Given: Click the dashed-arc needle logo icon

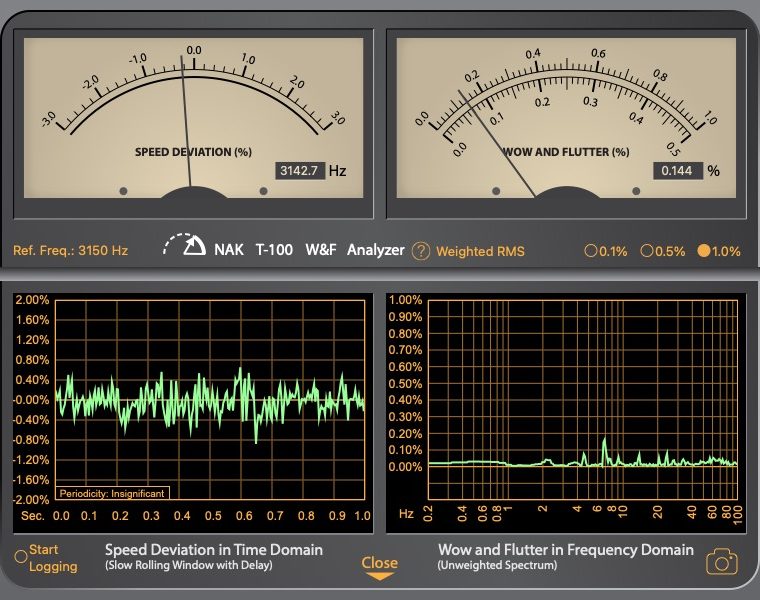Looking at the screenshot, I should tap(186, 246).
